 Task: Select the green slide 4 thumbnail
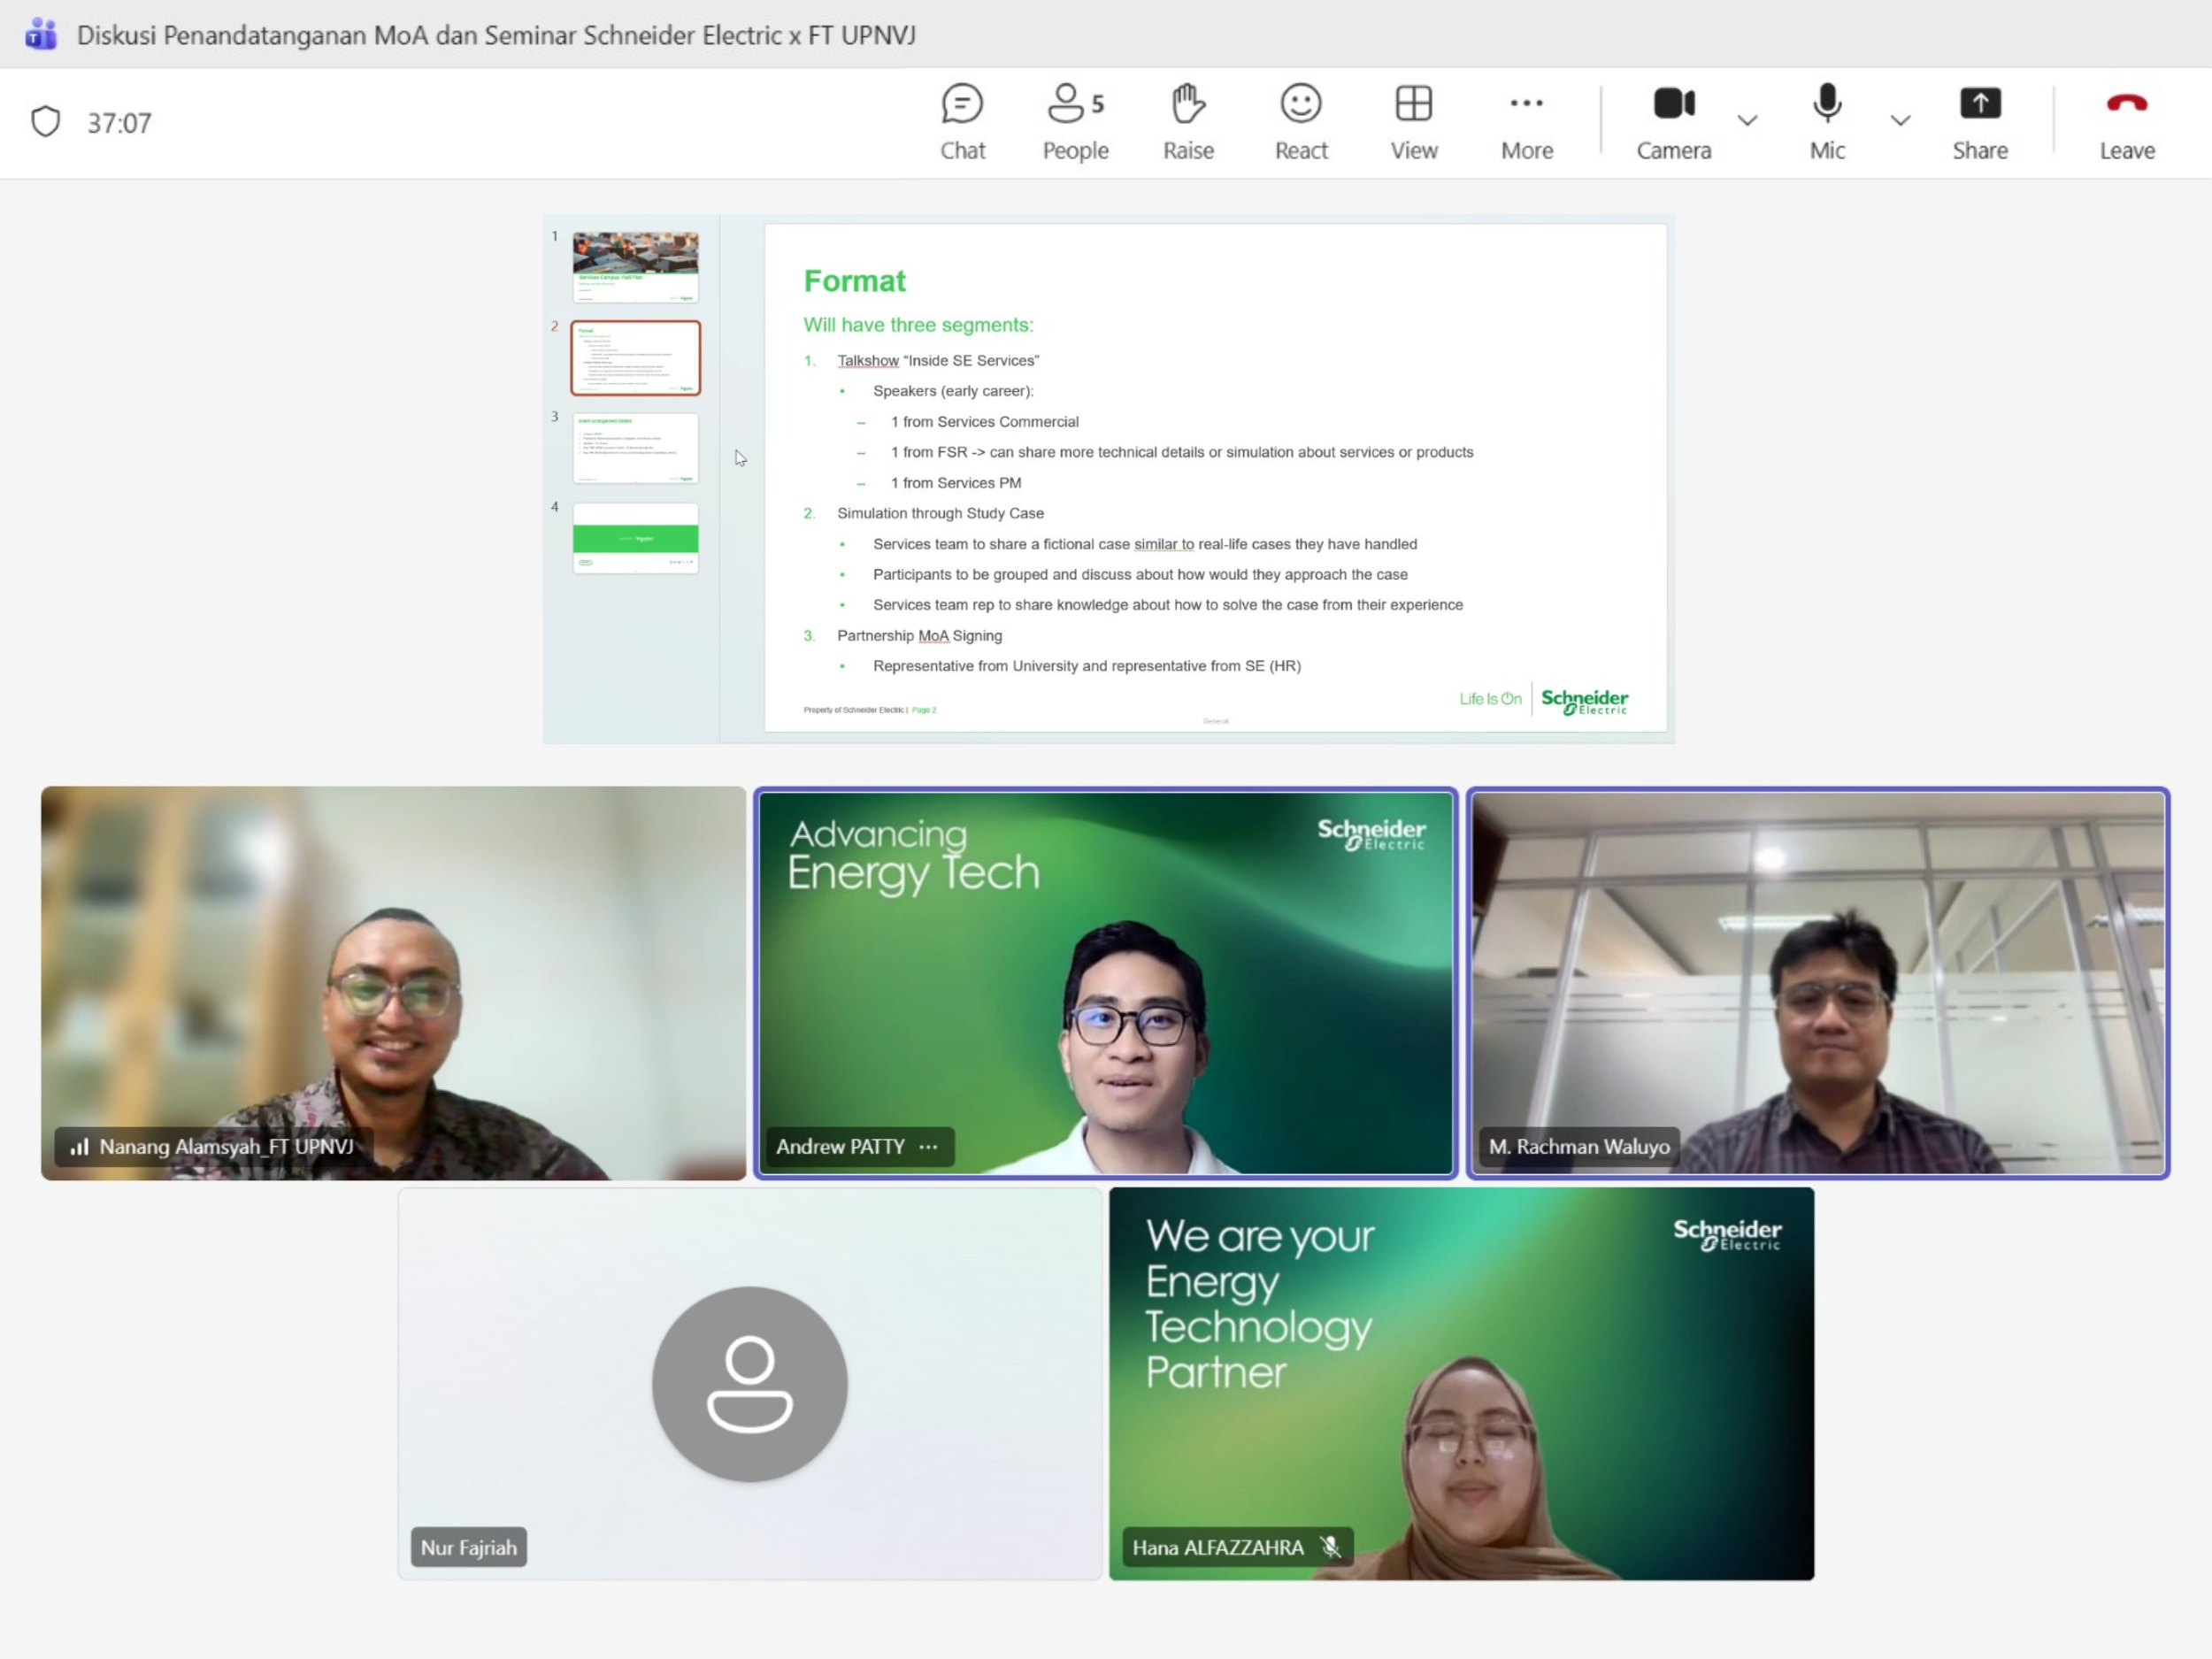tap(635, 538)
